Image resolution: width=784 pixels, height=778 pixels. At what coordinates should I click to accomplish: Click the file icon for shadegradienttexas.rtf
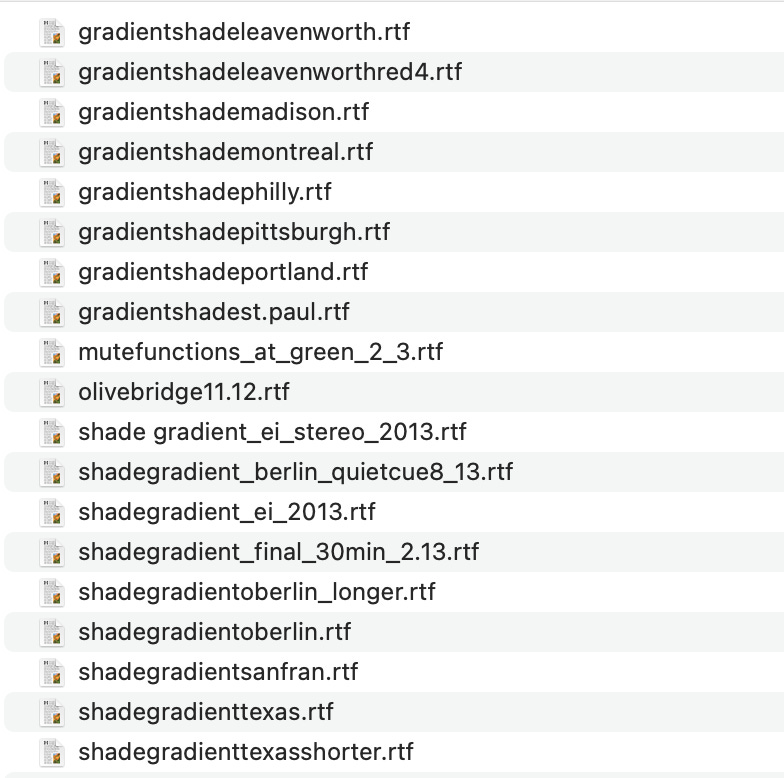pyautogui.click(x=52, y=712)
